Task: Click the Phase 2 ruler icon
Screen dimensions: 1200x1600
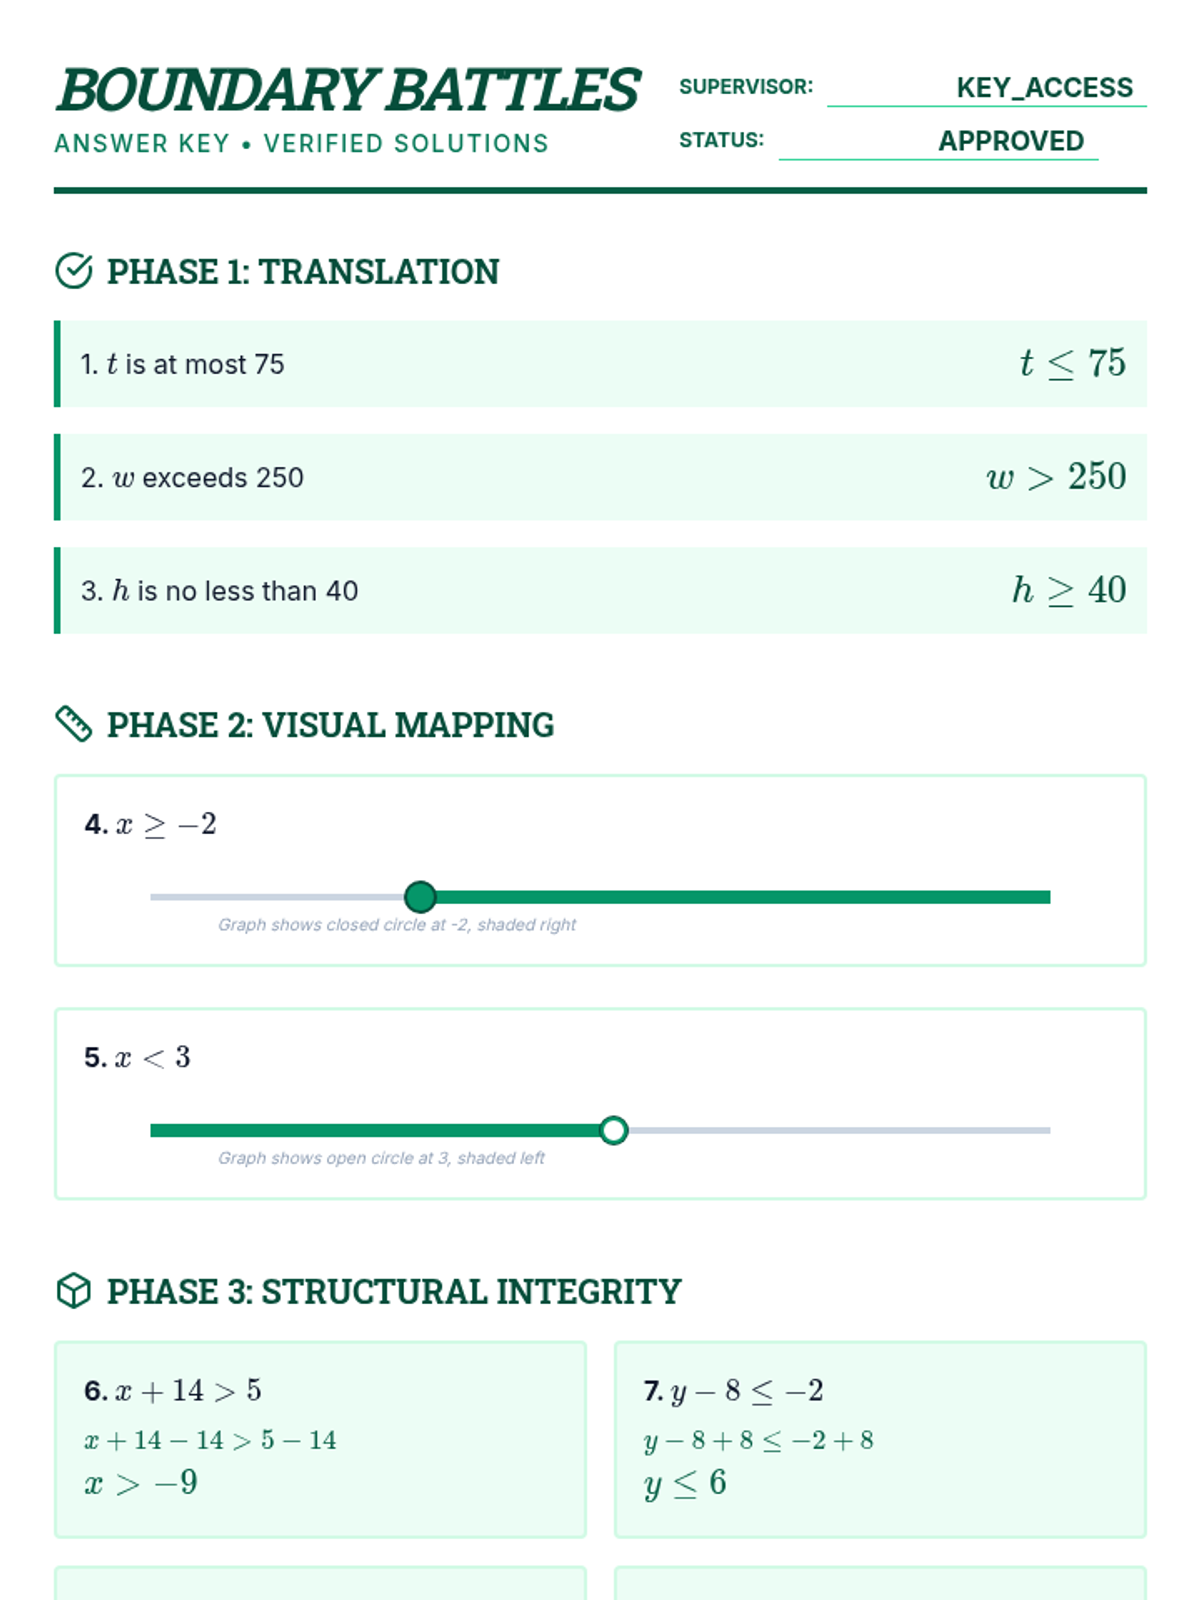Action: (x=74, y=724)
